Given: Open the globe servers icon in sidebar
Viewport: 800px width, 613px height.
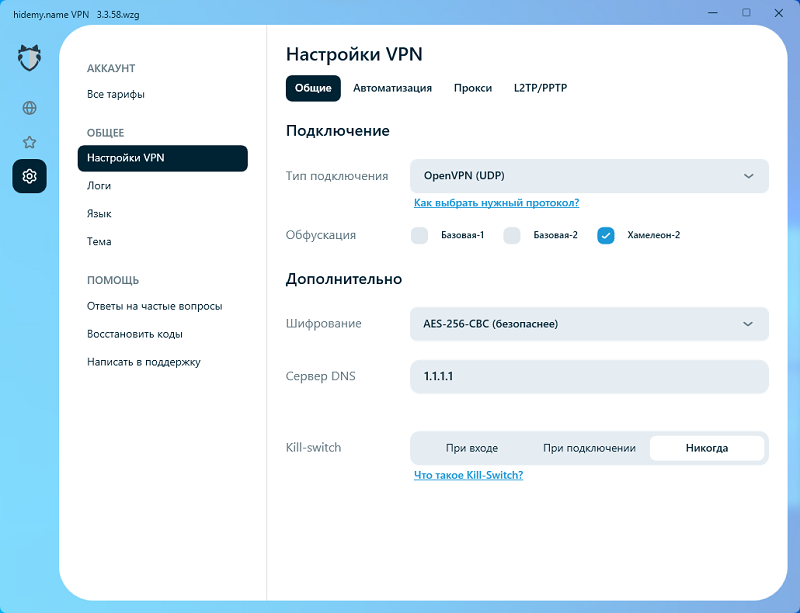Looking at the screenshot, I should point(29,108).
